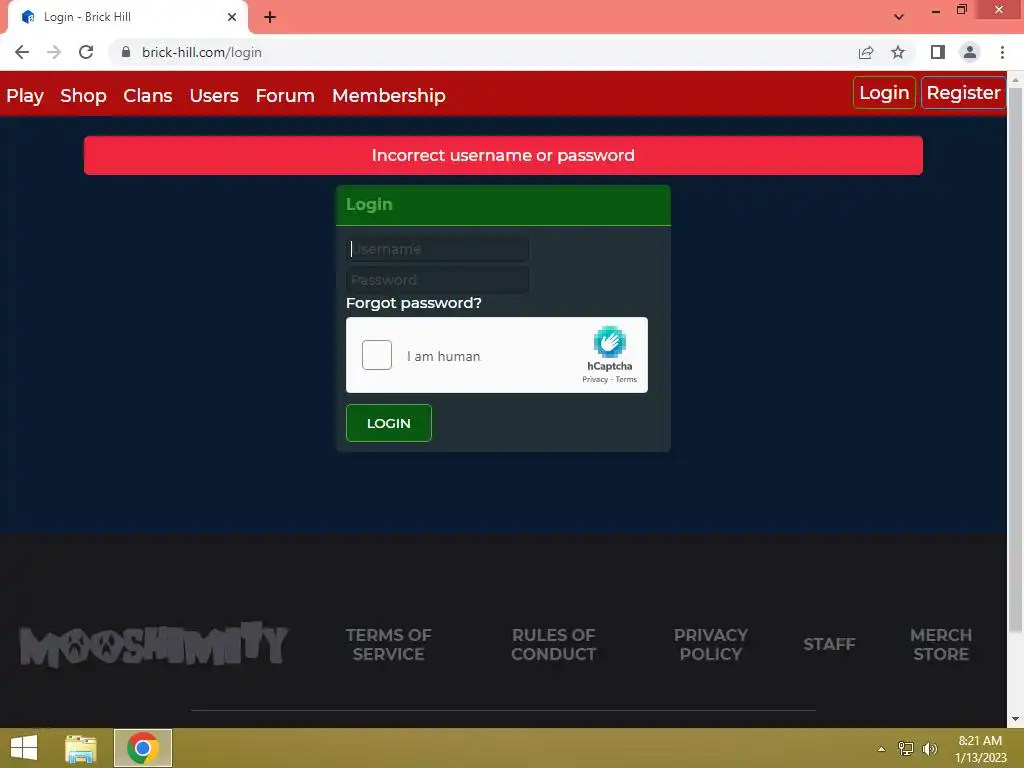Show hidden tray icons arrow
1024x768 pixels.
tap(882, 749)
